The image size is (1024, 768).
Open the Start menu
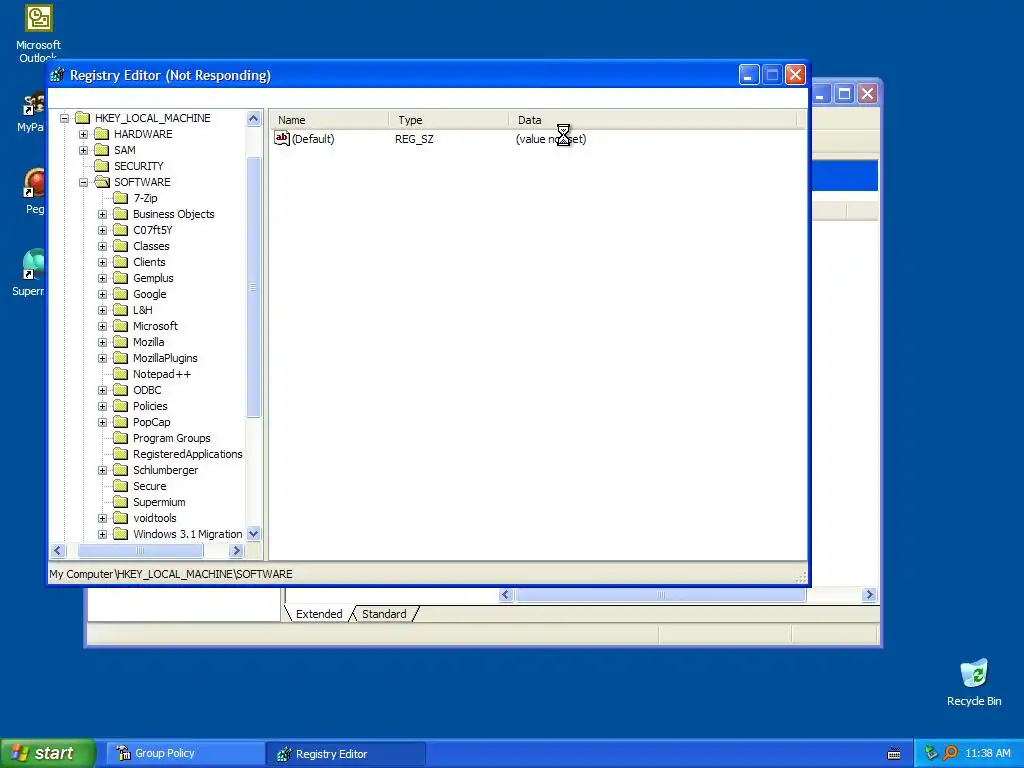[48, 753]
